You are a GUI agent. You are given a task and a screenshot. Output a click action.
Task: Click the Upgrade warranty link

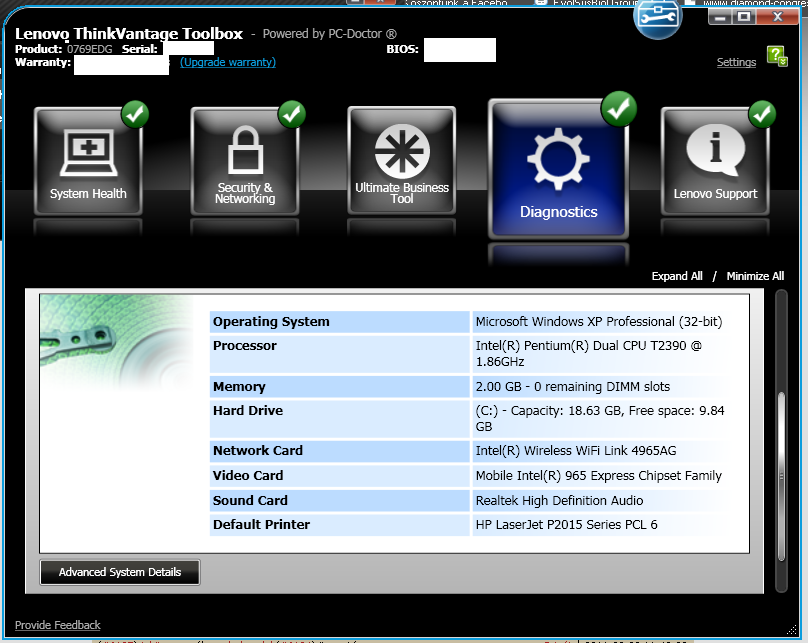point(228,62)
